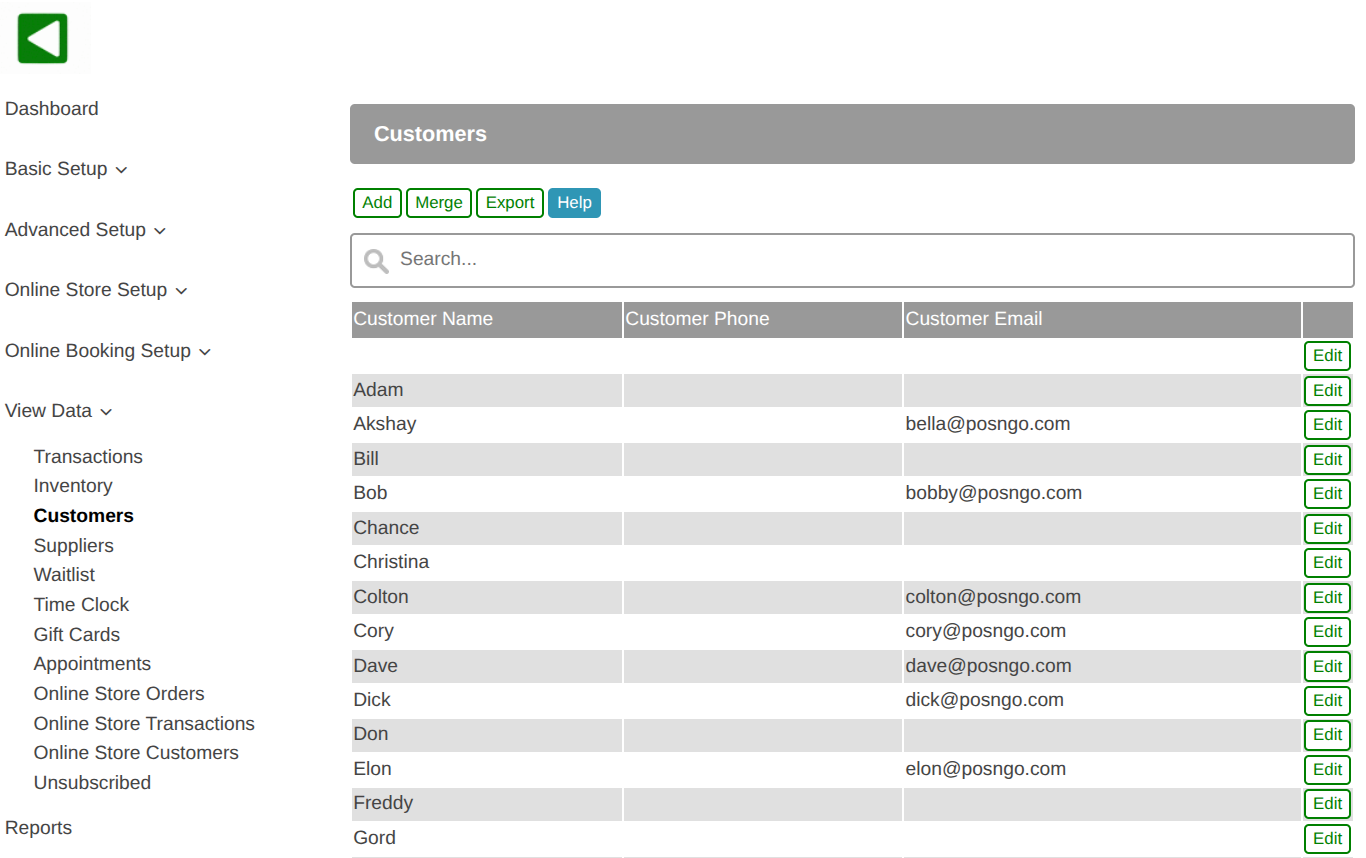Click the Merge button
Viewport: 1366px width, 858px height.
[439, 203]
